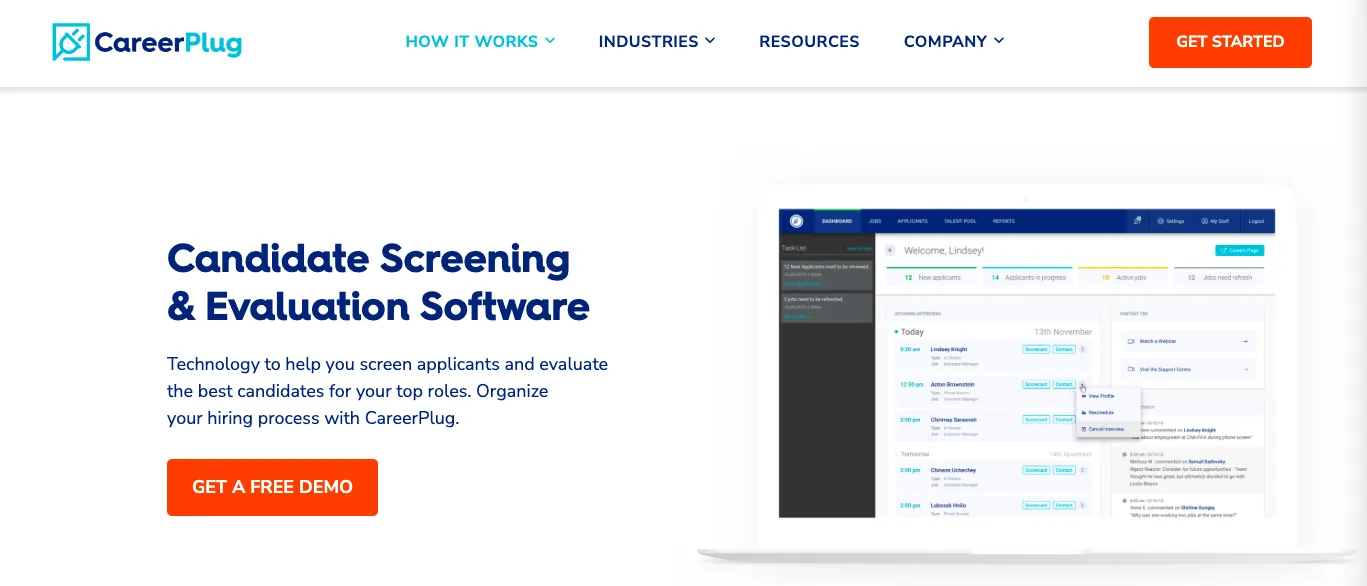Click the "5 jobs need to be refreshed" task
Viewport: 1367px width, 586px height.
tap(827, 308)
